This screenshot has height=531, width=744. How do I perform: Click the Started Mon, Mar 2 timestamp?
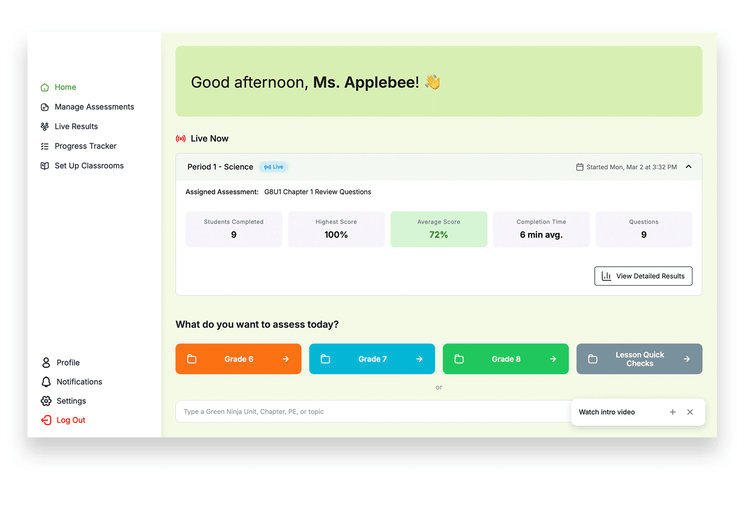631,167
